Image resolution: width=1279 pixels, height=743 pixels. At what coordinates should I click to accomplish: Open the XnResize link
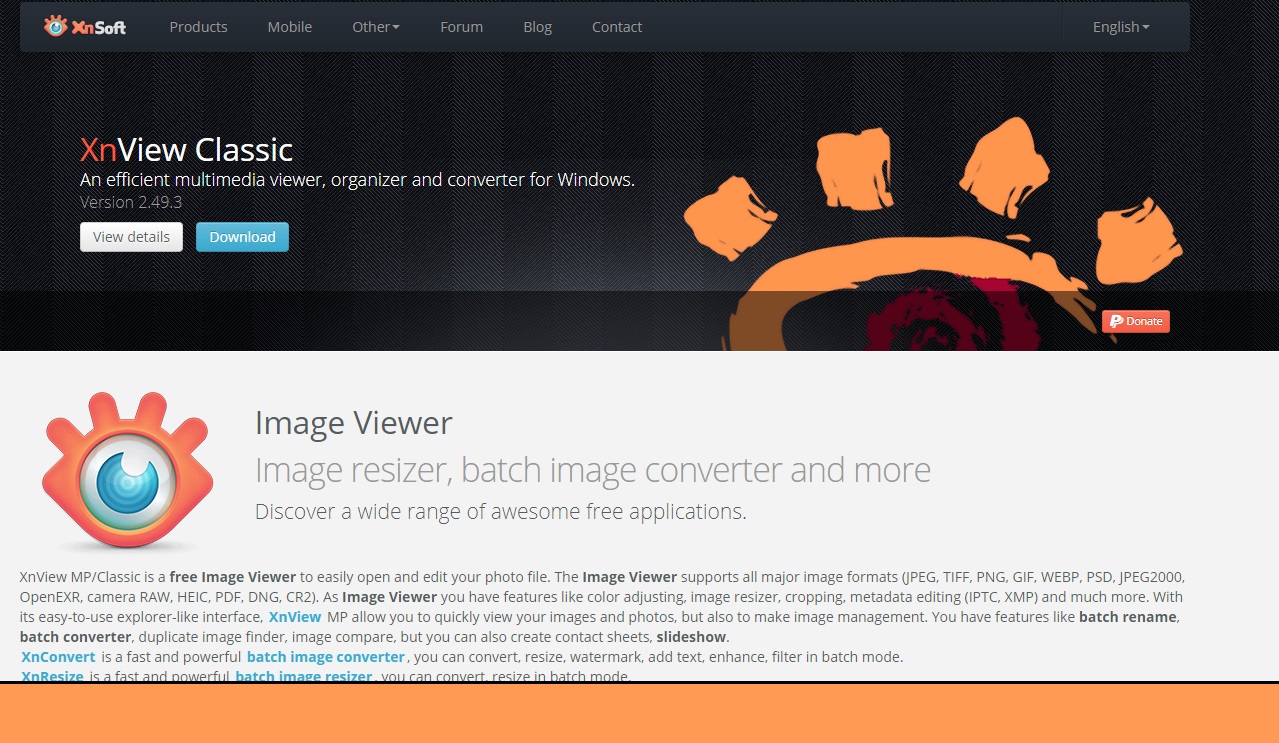coord(52,676)
